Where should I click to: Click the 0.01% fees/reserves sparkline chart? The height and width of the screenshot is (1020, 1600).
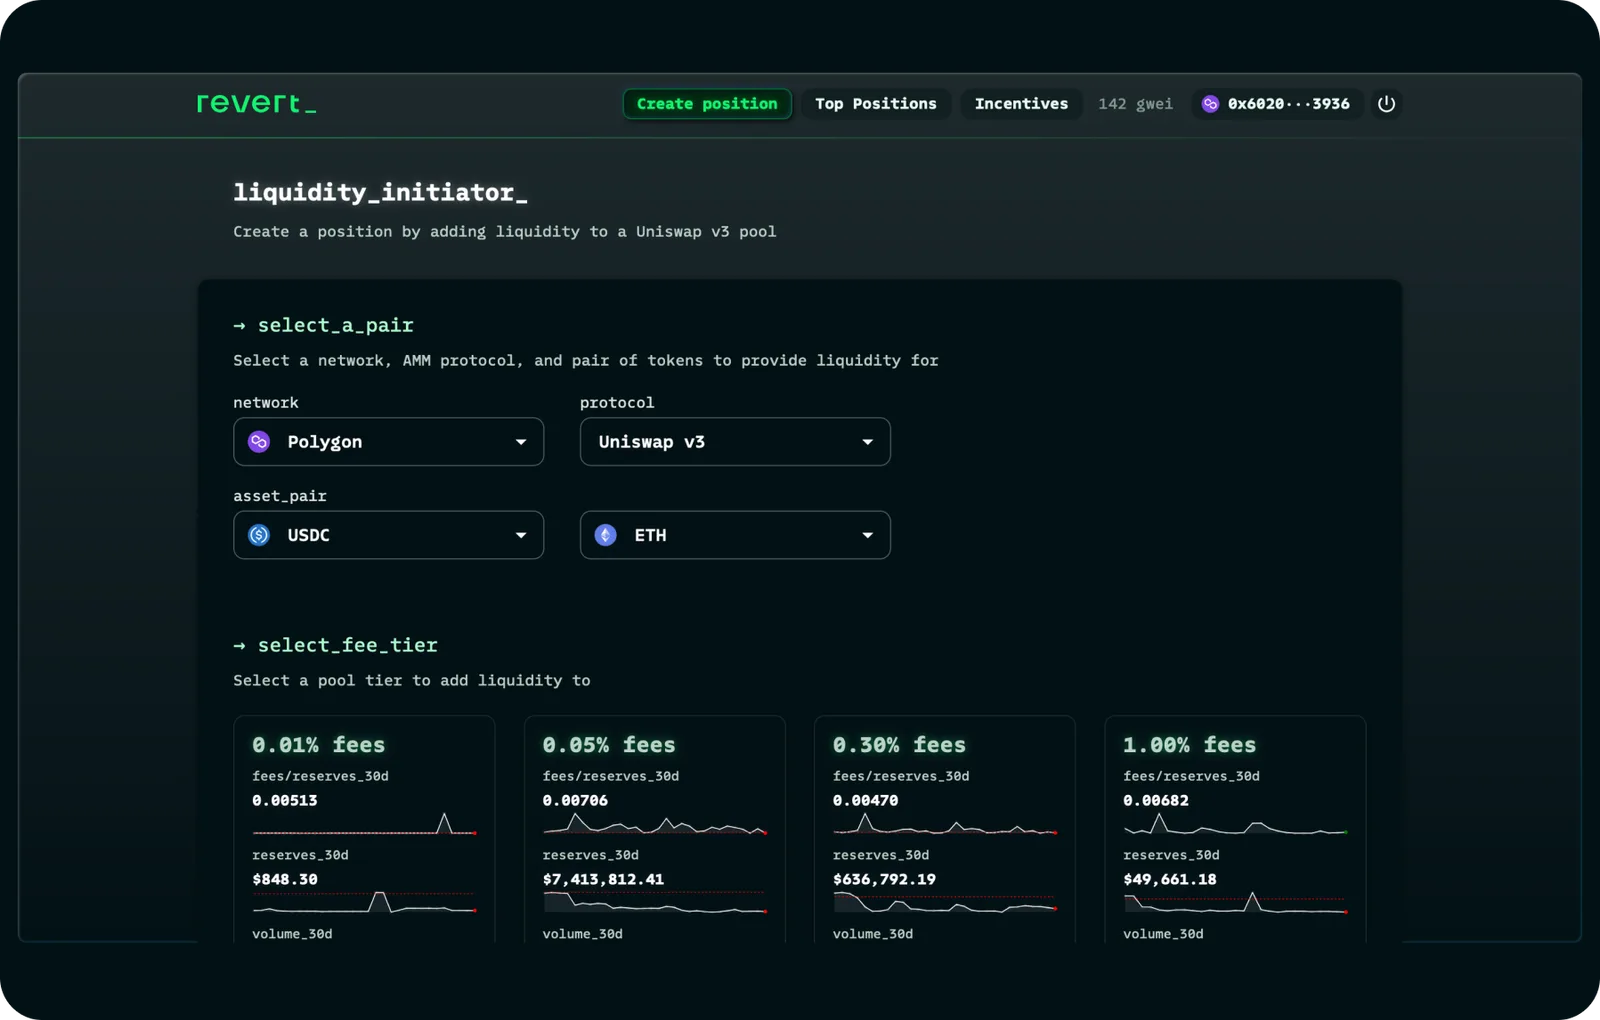[x=365, y=824]
